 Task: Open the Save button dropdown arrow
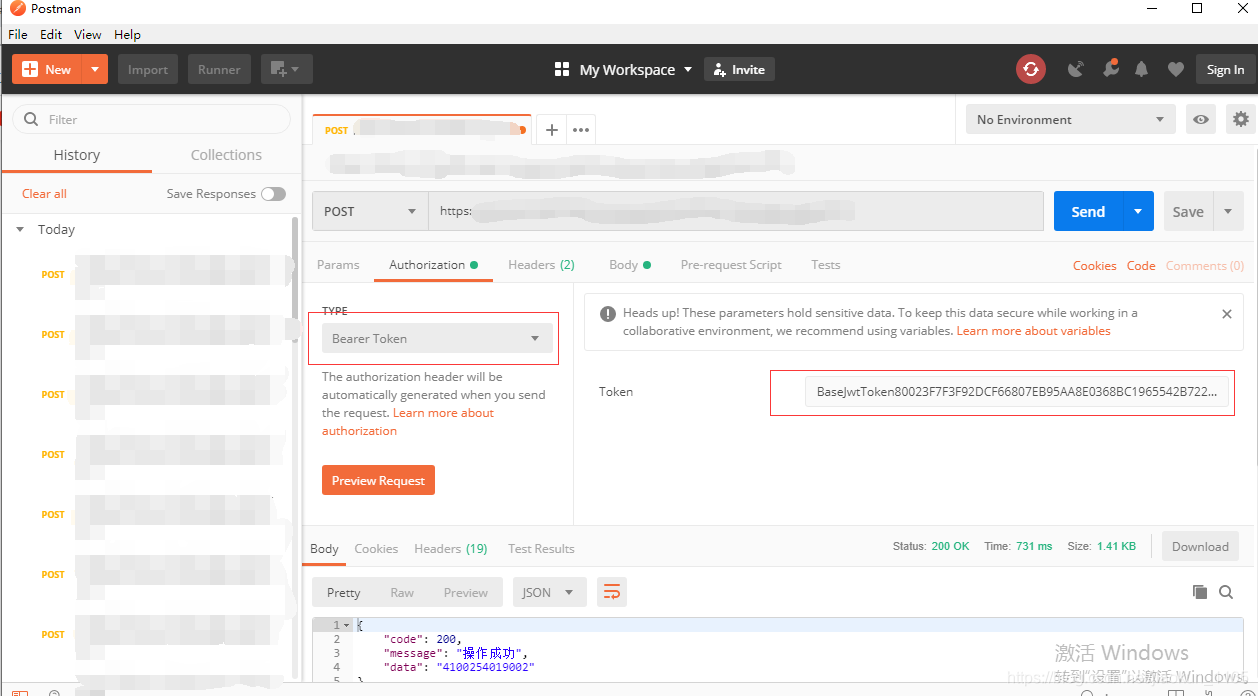point(1228,211)
